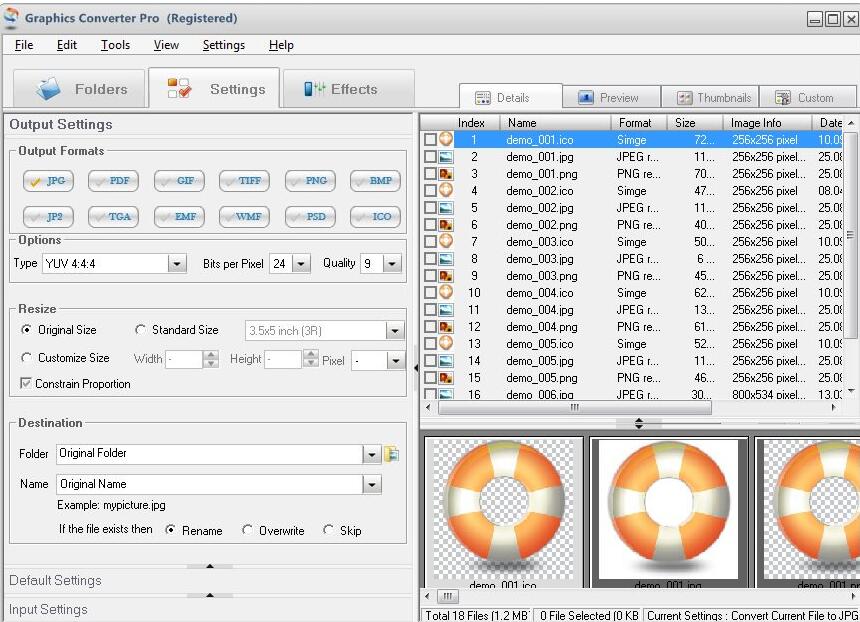This screenshot has height=622, width=860.
Task: Switch to the Settings tab
Action: point(214,88)
